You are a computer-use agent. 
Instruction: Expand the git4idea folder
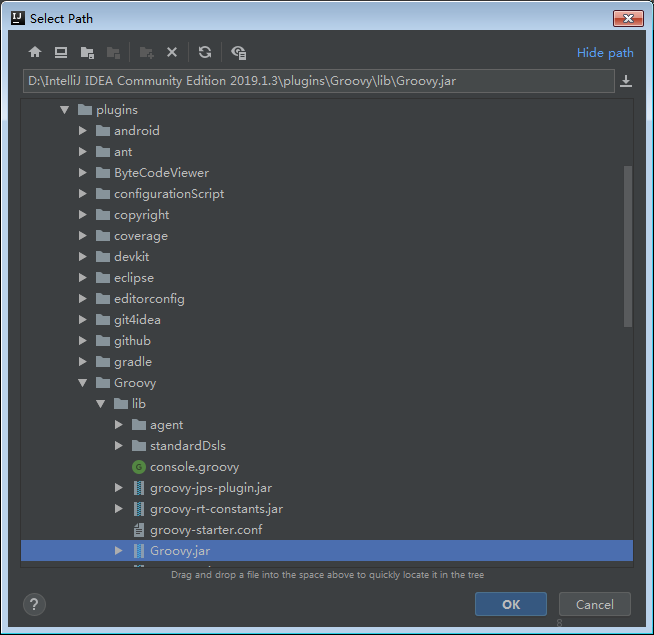click(83, 320)
